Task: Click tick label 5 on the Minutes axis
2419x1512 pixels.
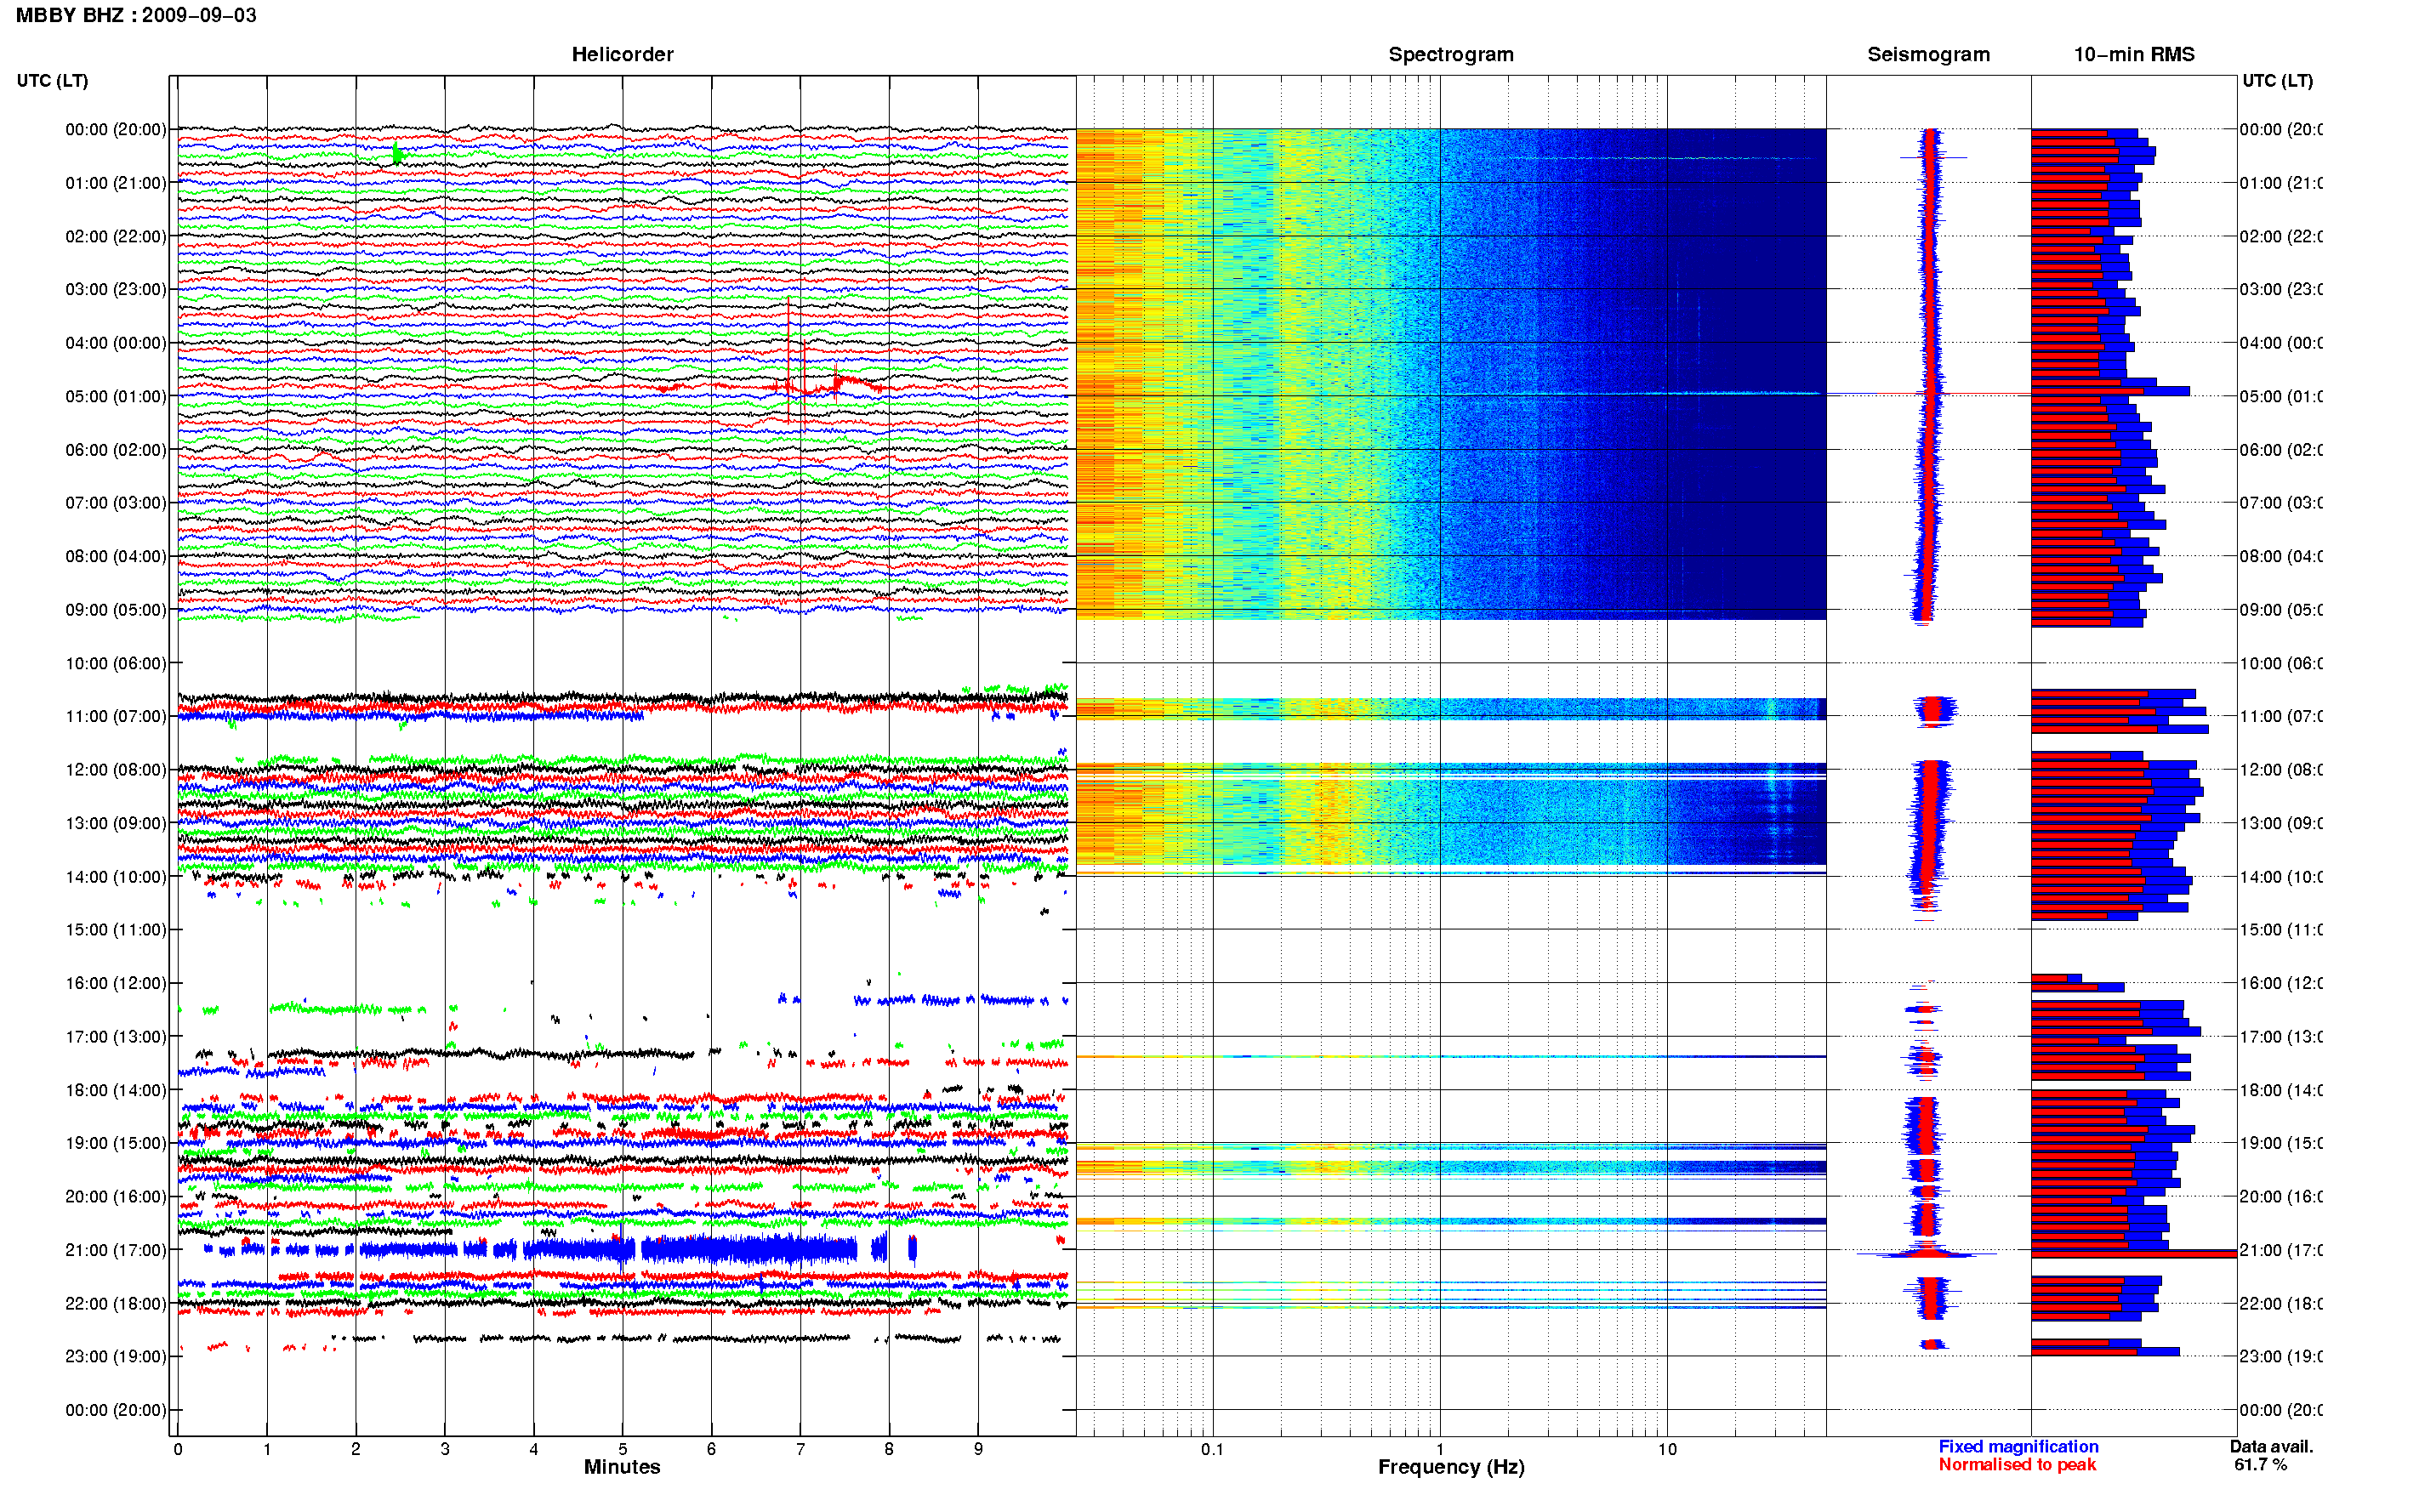Action: (x=623, y=1449)
